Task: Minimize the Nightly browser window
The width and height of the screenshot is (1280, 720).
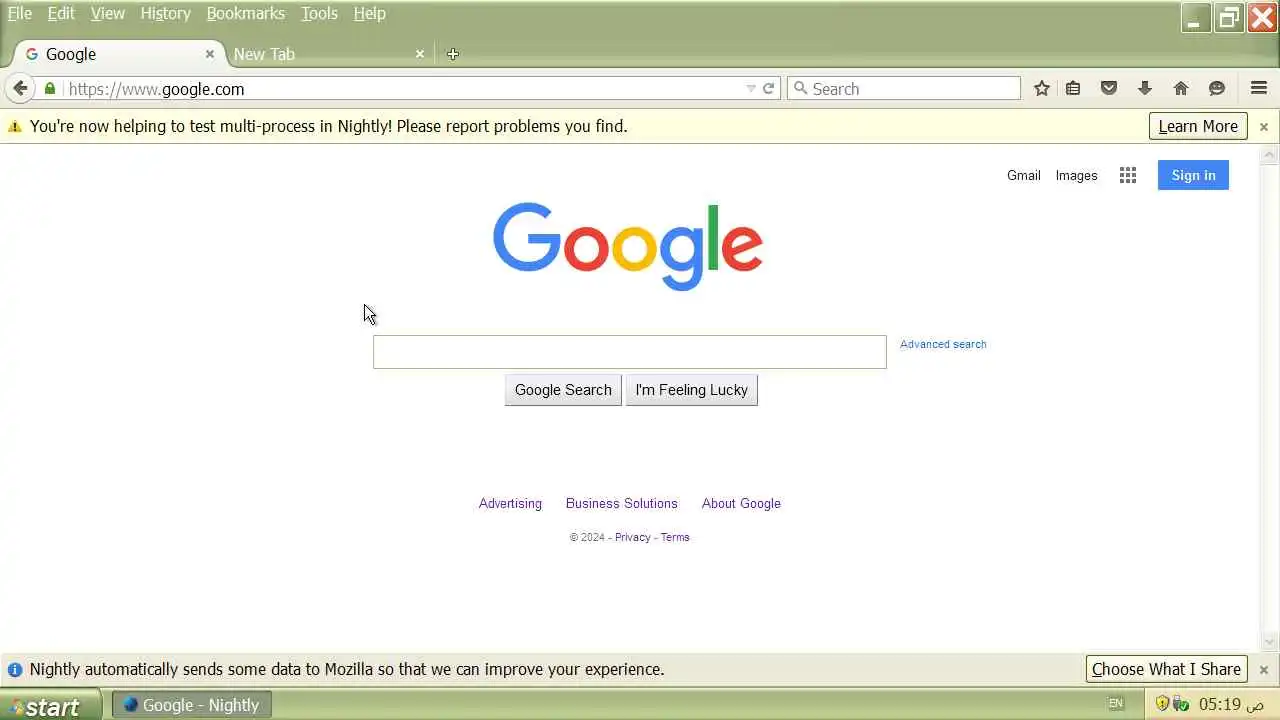Action: click(1194, 18)
